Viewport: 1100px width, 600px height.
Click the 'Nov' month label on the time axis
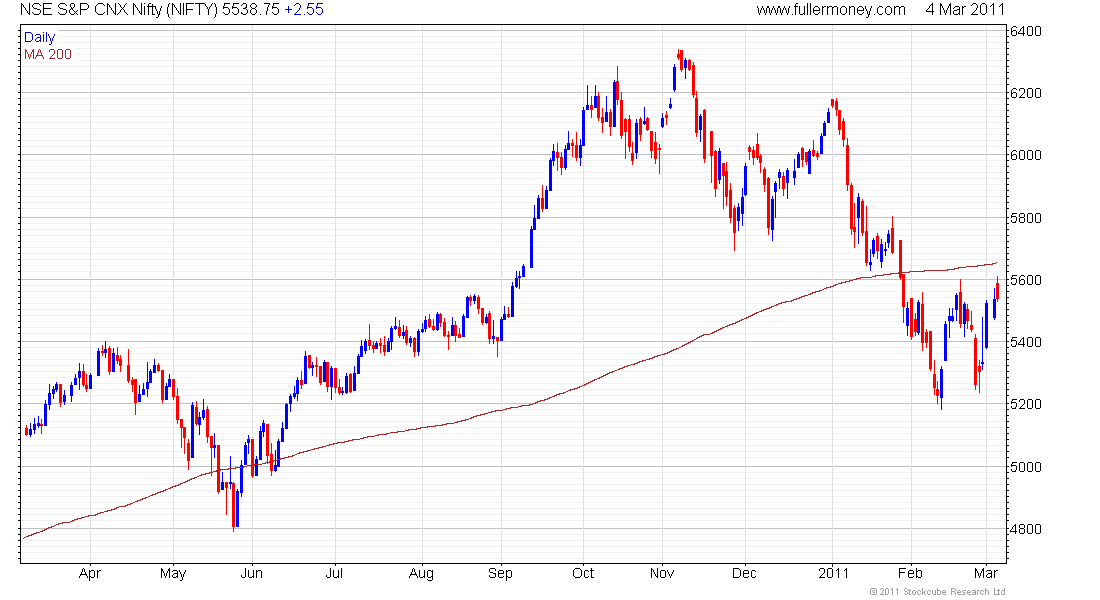tap(662, 574)
